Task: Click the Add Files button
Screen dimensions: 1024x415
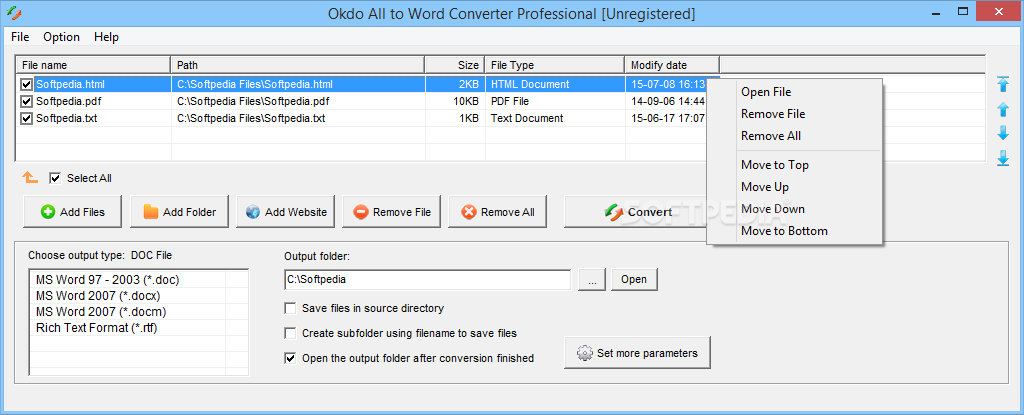Action: coord(72,212)
